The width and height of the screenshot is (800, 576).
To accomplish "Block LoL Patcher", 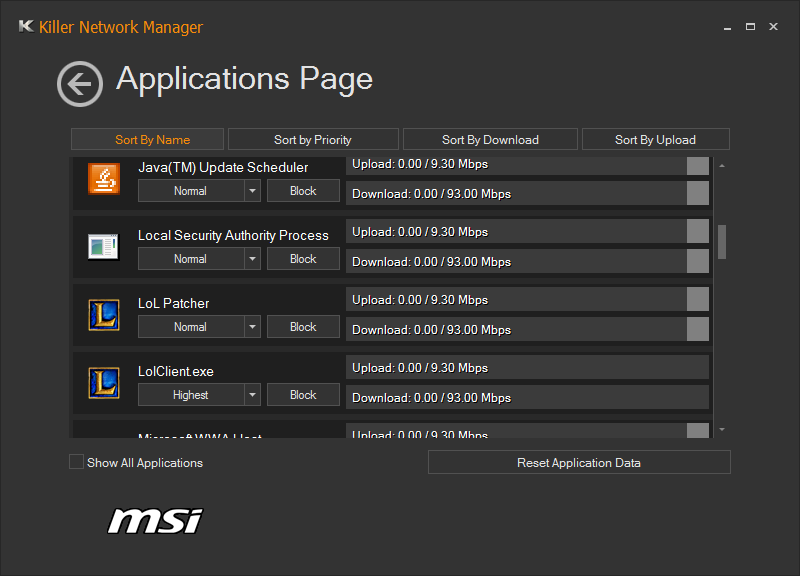I will tap(303, 327).
